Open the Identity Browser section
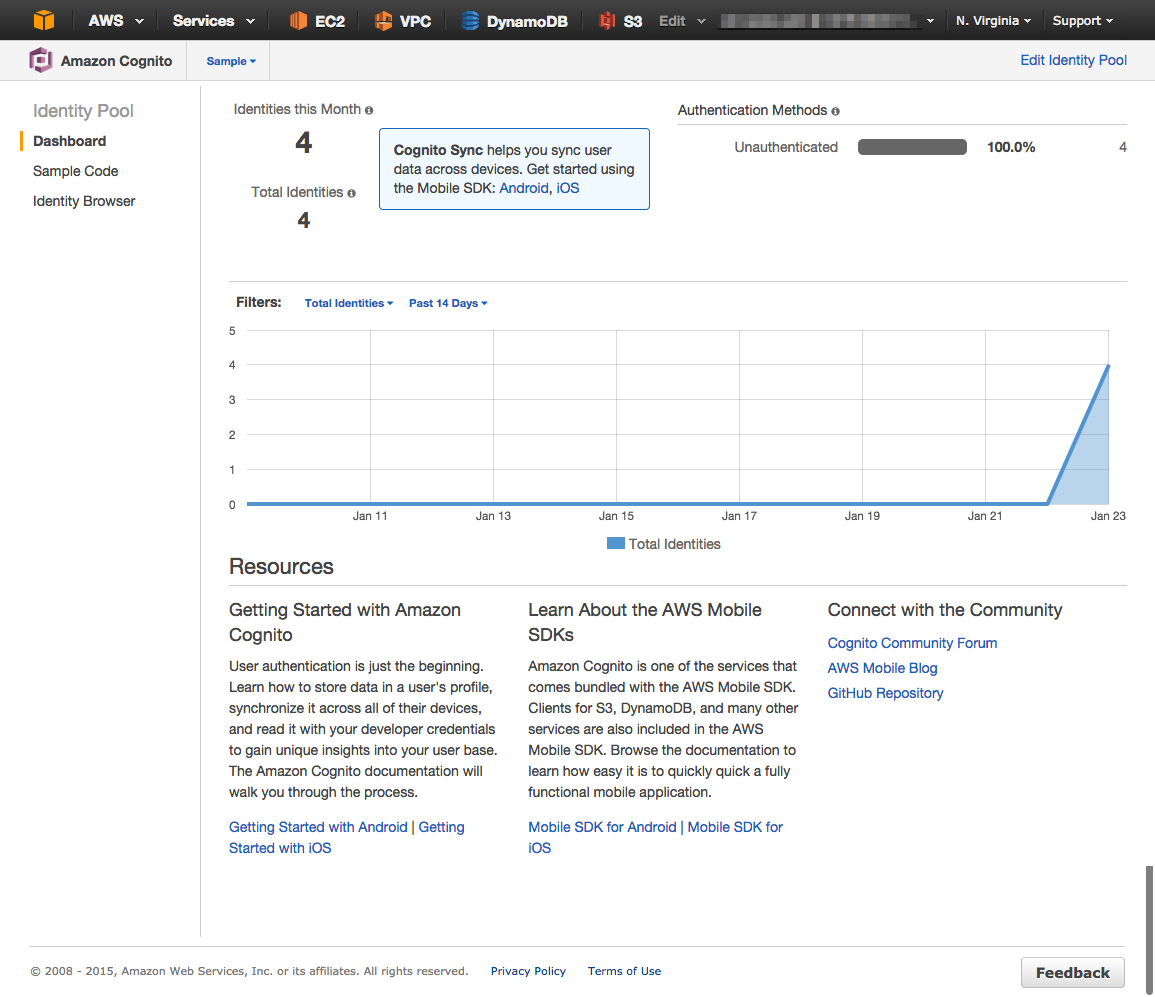The width and height of the screenshot is (1155, 997). (84, 201)
